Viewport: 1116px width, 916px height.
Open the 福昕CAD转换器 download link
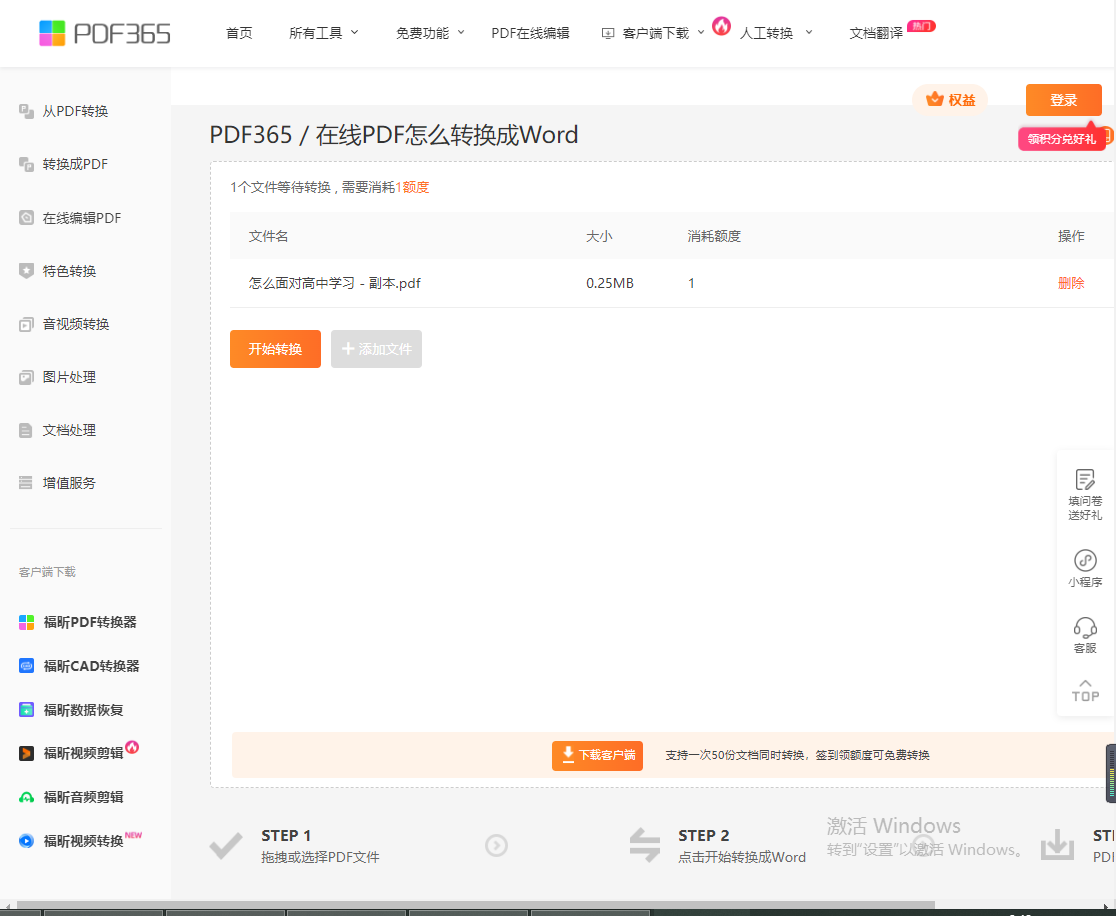pos(91,666)
